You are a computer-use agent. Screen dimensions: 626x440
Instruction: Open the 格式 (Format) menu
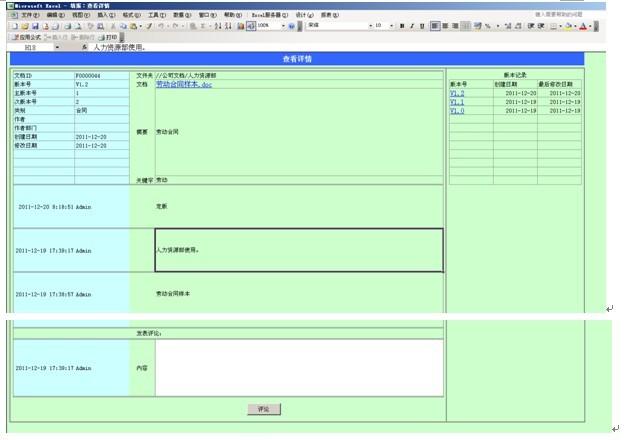pos(132,15)
